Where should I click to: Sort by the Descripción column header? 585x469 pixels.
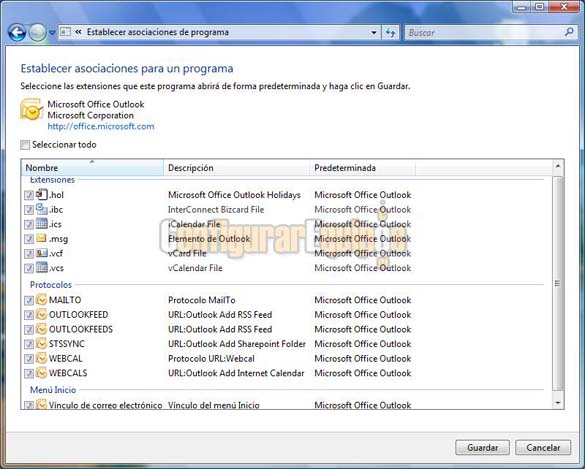pos(237,168)
